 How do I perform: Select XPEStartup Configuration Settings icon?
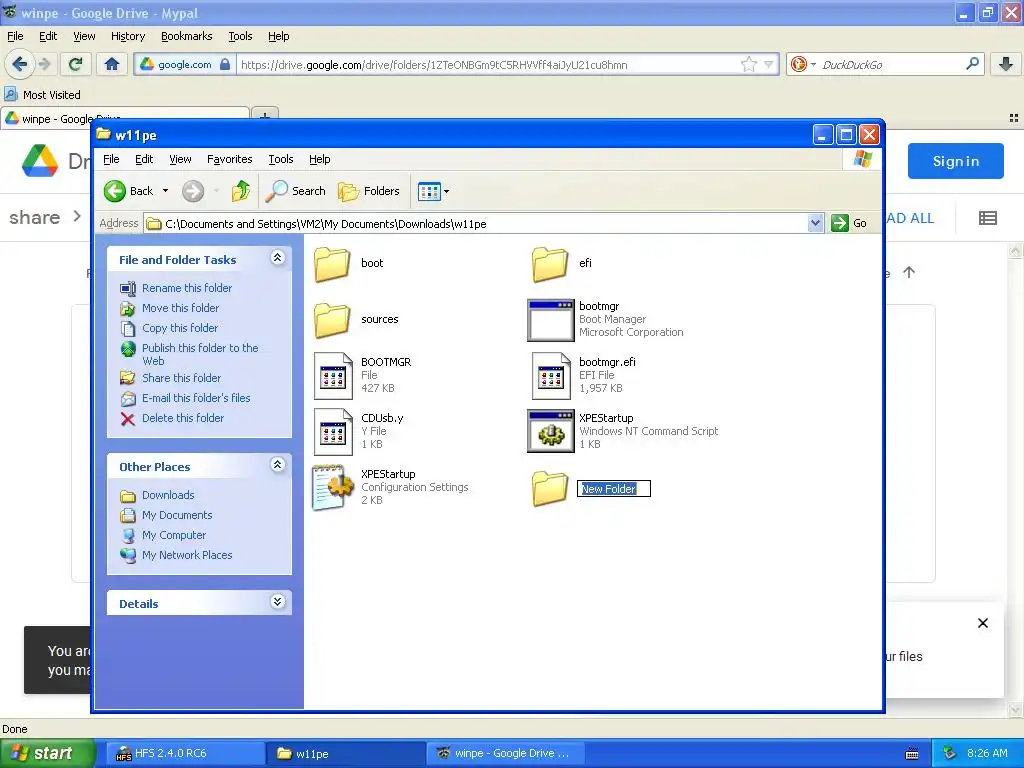tap(332, 487)
